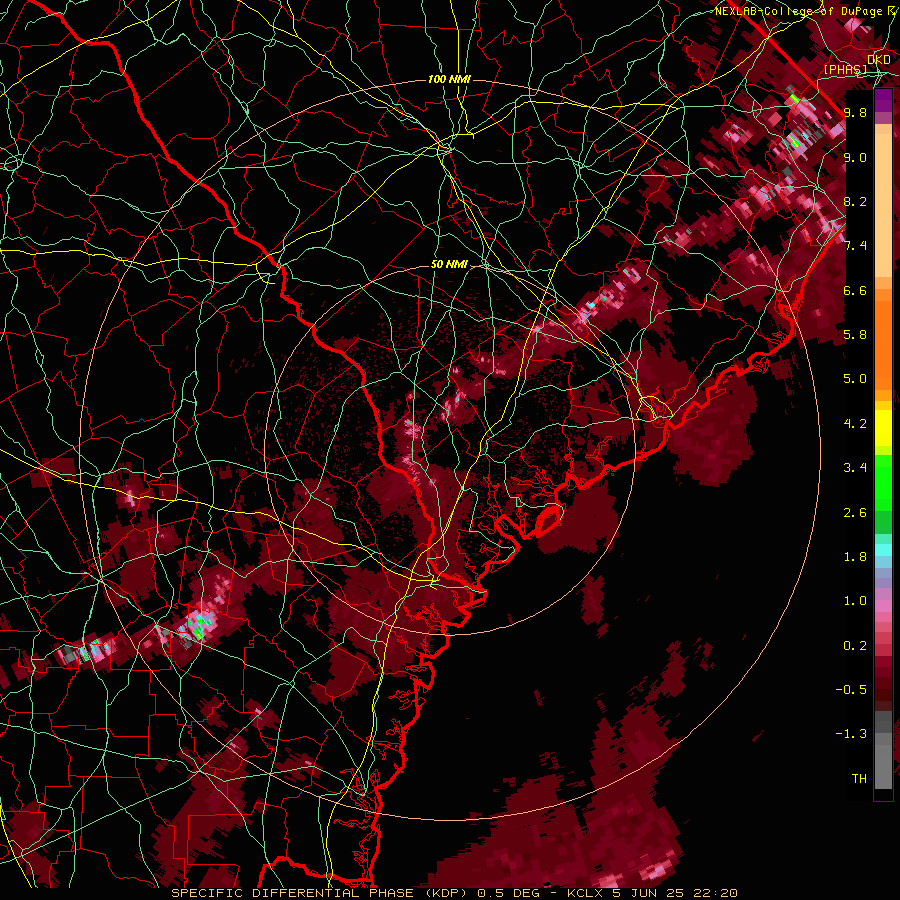900x900 pixels.
Task: Click the KCLX 5 JUN 25 22:20 timestamp
Action: (x=653, y=893)
